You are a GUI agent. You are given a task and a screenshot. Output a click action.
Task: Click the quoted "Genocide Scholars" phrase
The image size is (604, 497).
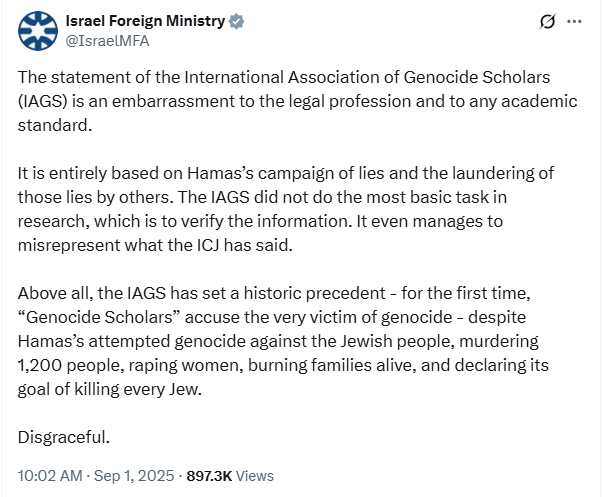pos(99,317)
